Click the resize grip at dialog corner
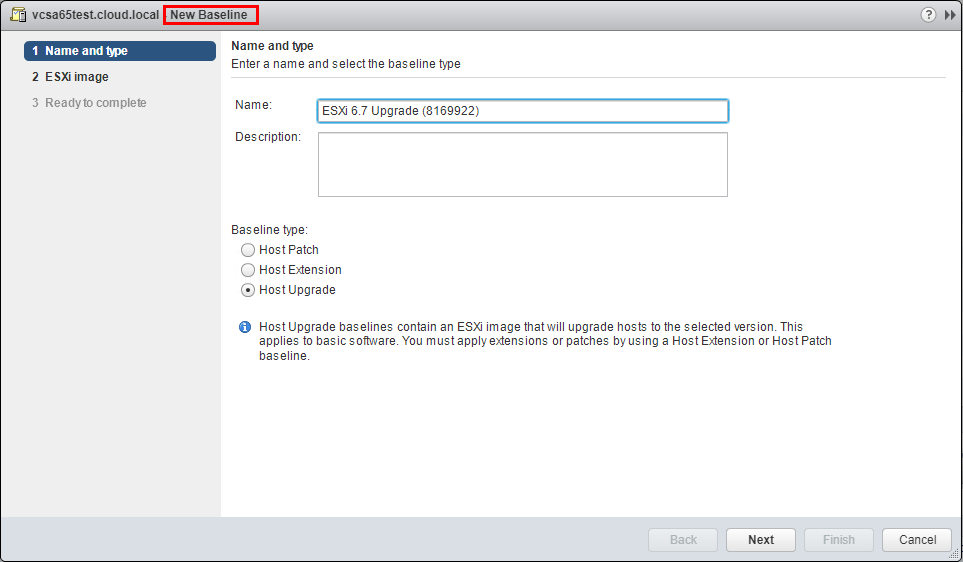Image resolution: width=963 pixels, height=562 pixels. 954,553
